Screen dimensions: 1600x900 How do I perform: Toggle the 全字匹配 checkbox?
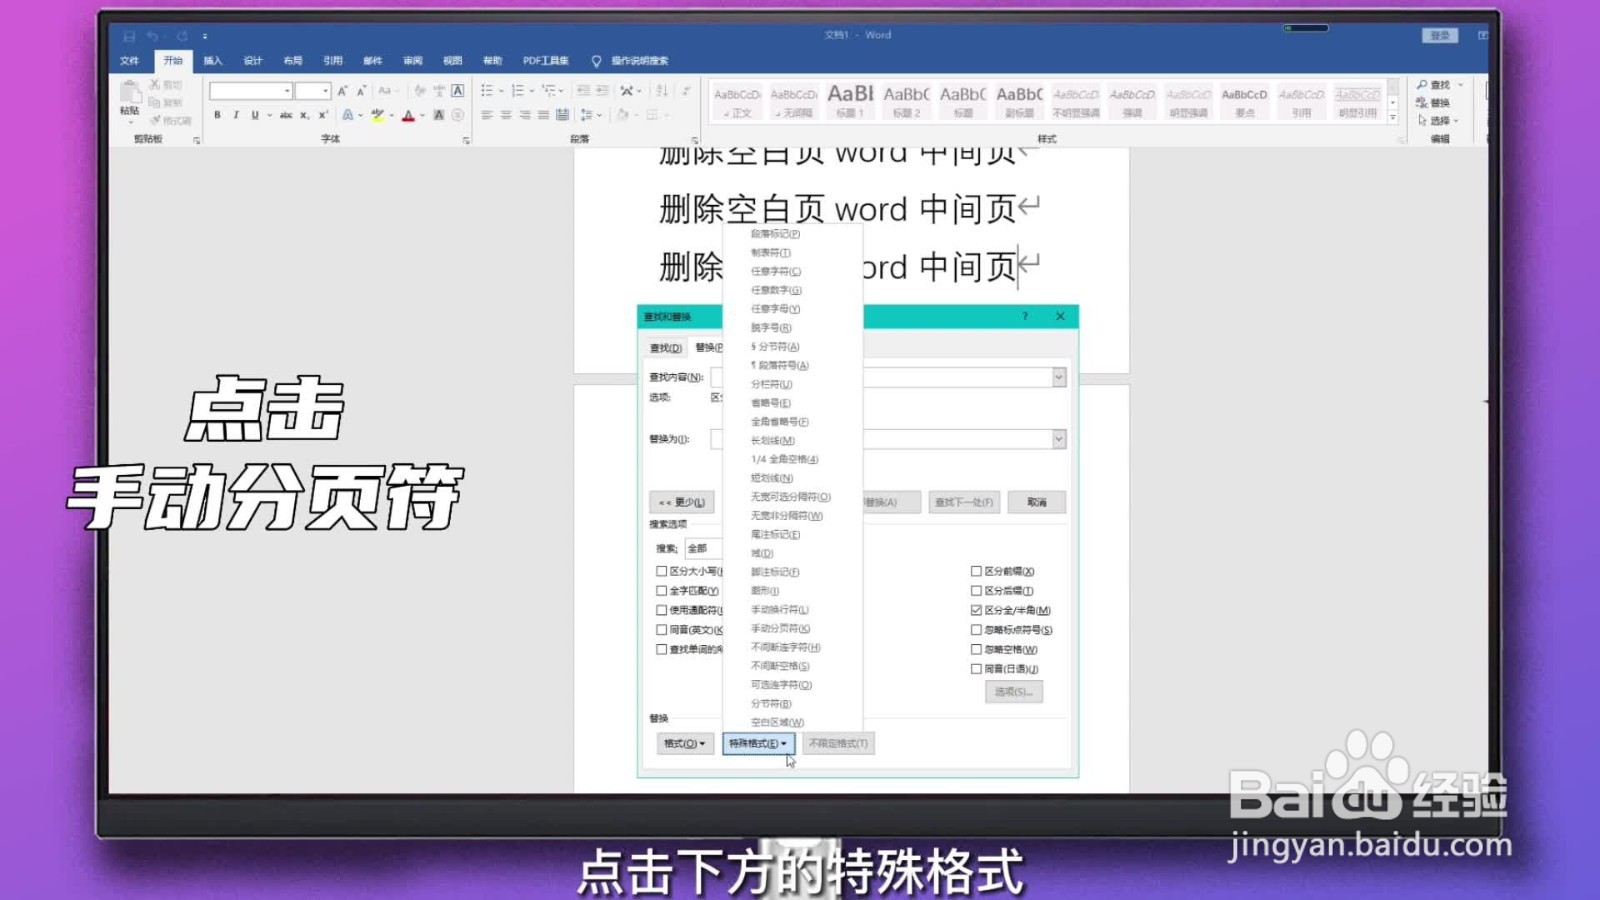[661, 591]
